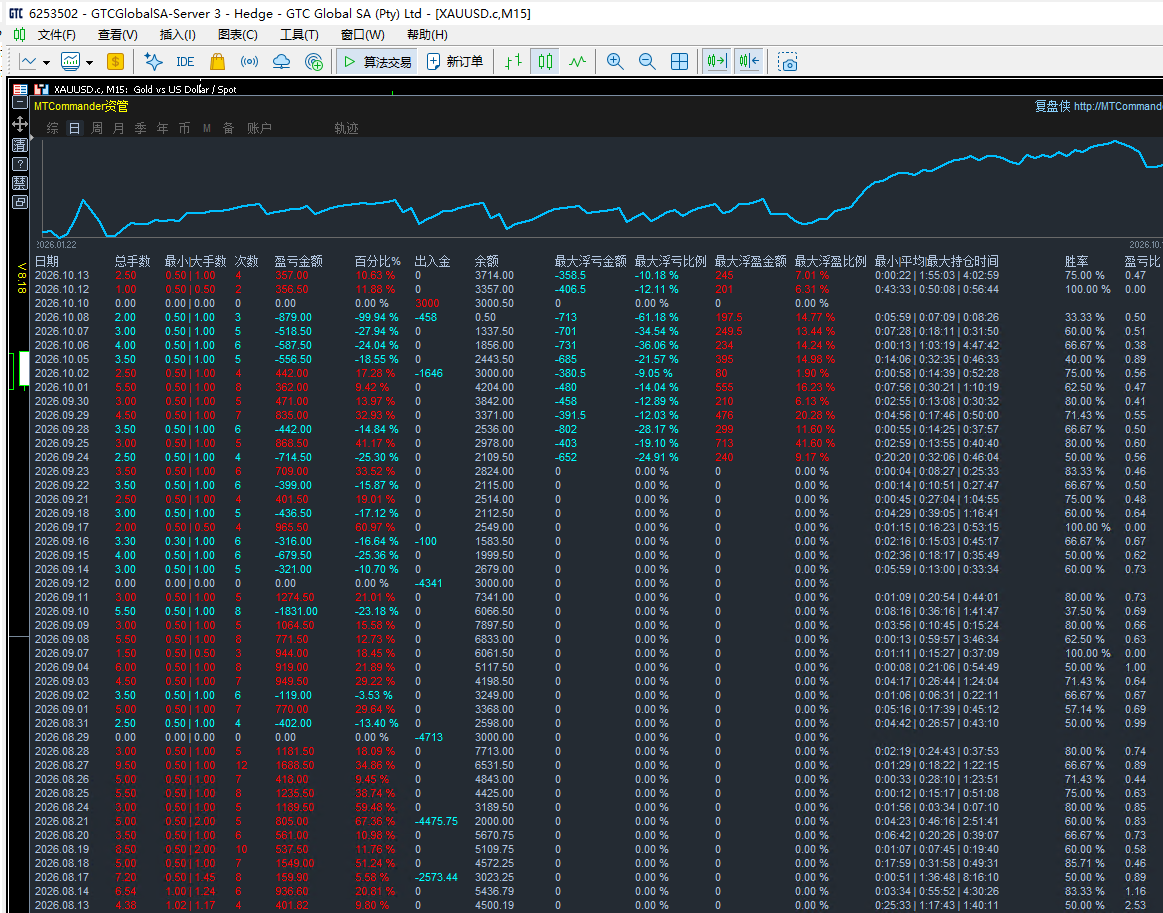Open the question mark help icon
This screenshot has height=913, width=1163.
(20, 164)
